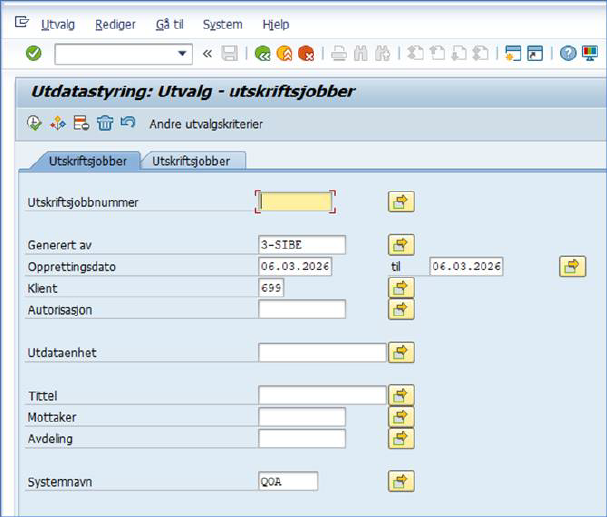This screenshot has width=607, height=517.
Task: Click Andre utvalgskriterier button
Action: coord(206,124)
